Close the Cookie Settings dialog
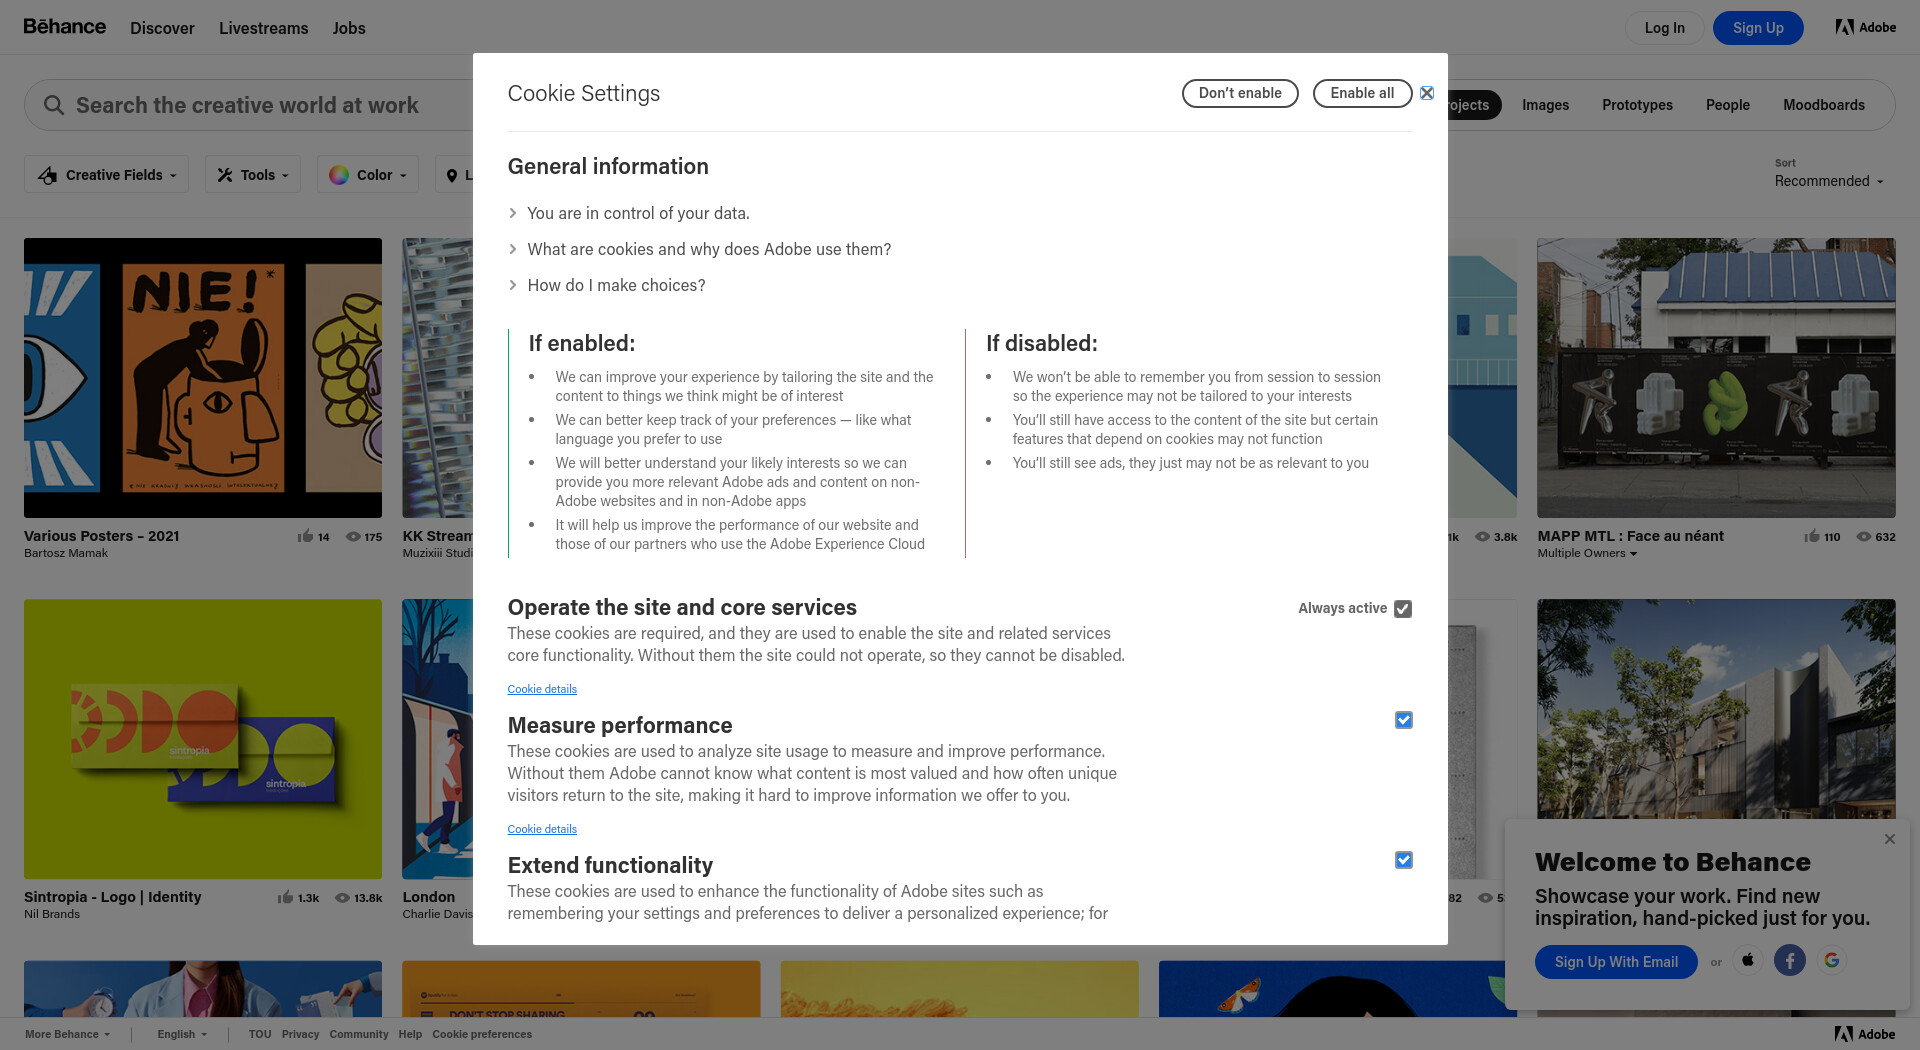The image size is (1920, 1050). coord(1427,93)
